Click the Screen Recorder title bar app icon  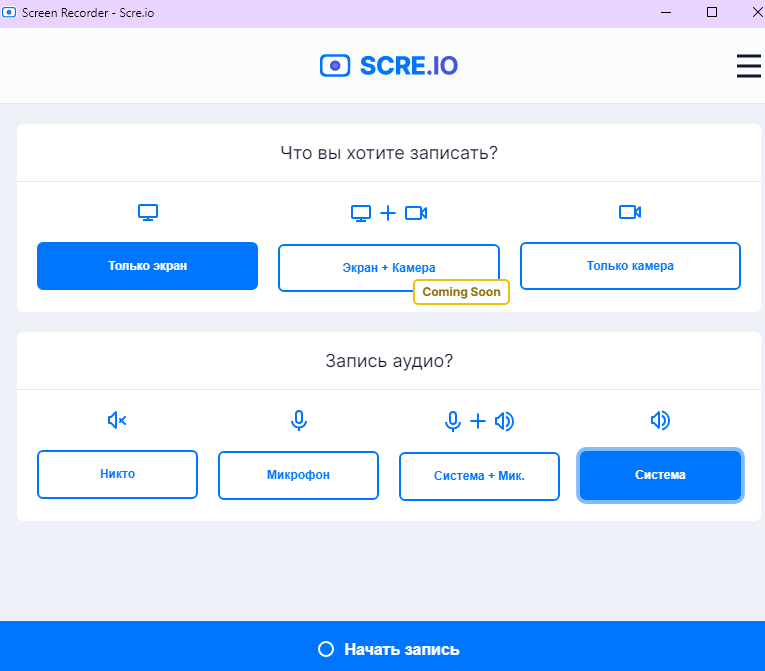click(x=9, y=12)
